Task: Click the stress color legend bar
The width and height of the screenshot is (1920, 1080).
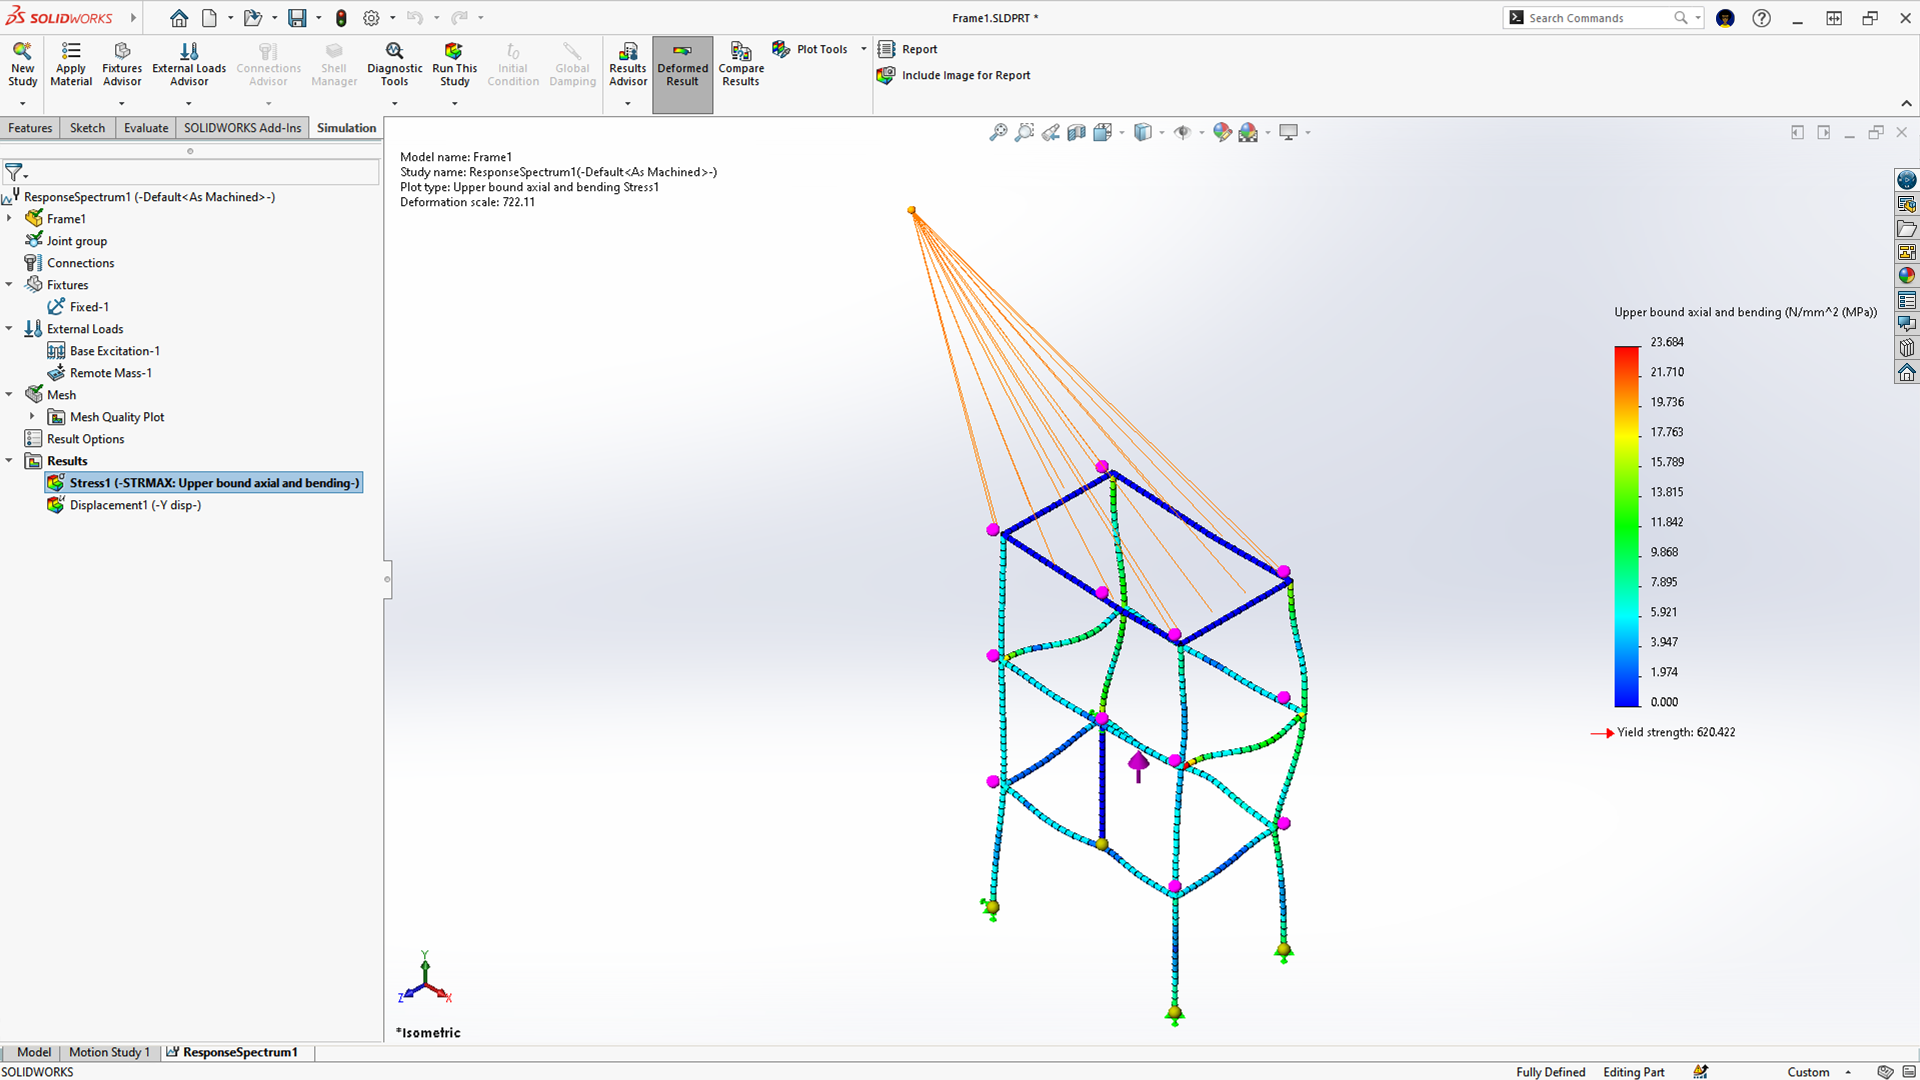Action: tap(1626, 526)
